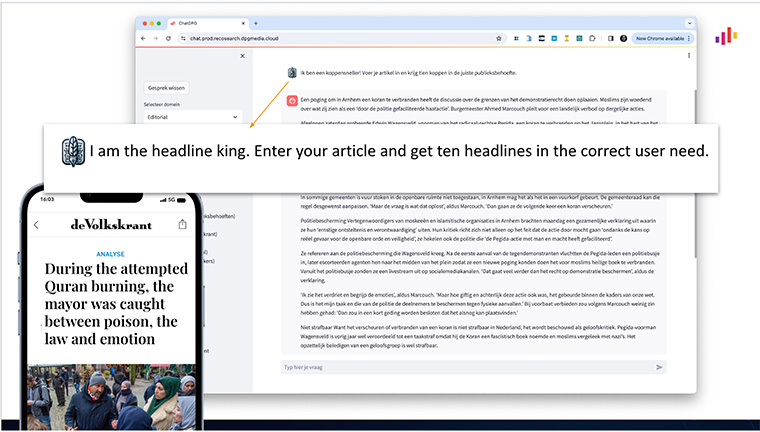This screenshot has height=432, width=760.
Task: Click the 'Selecteer domein' label
Action: click(162, 104)
